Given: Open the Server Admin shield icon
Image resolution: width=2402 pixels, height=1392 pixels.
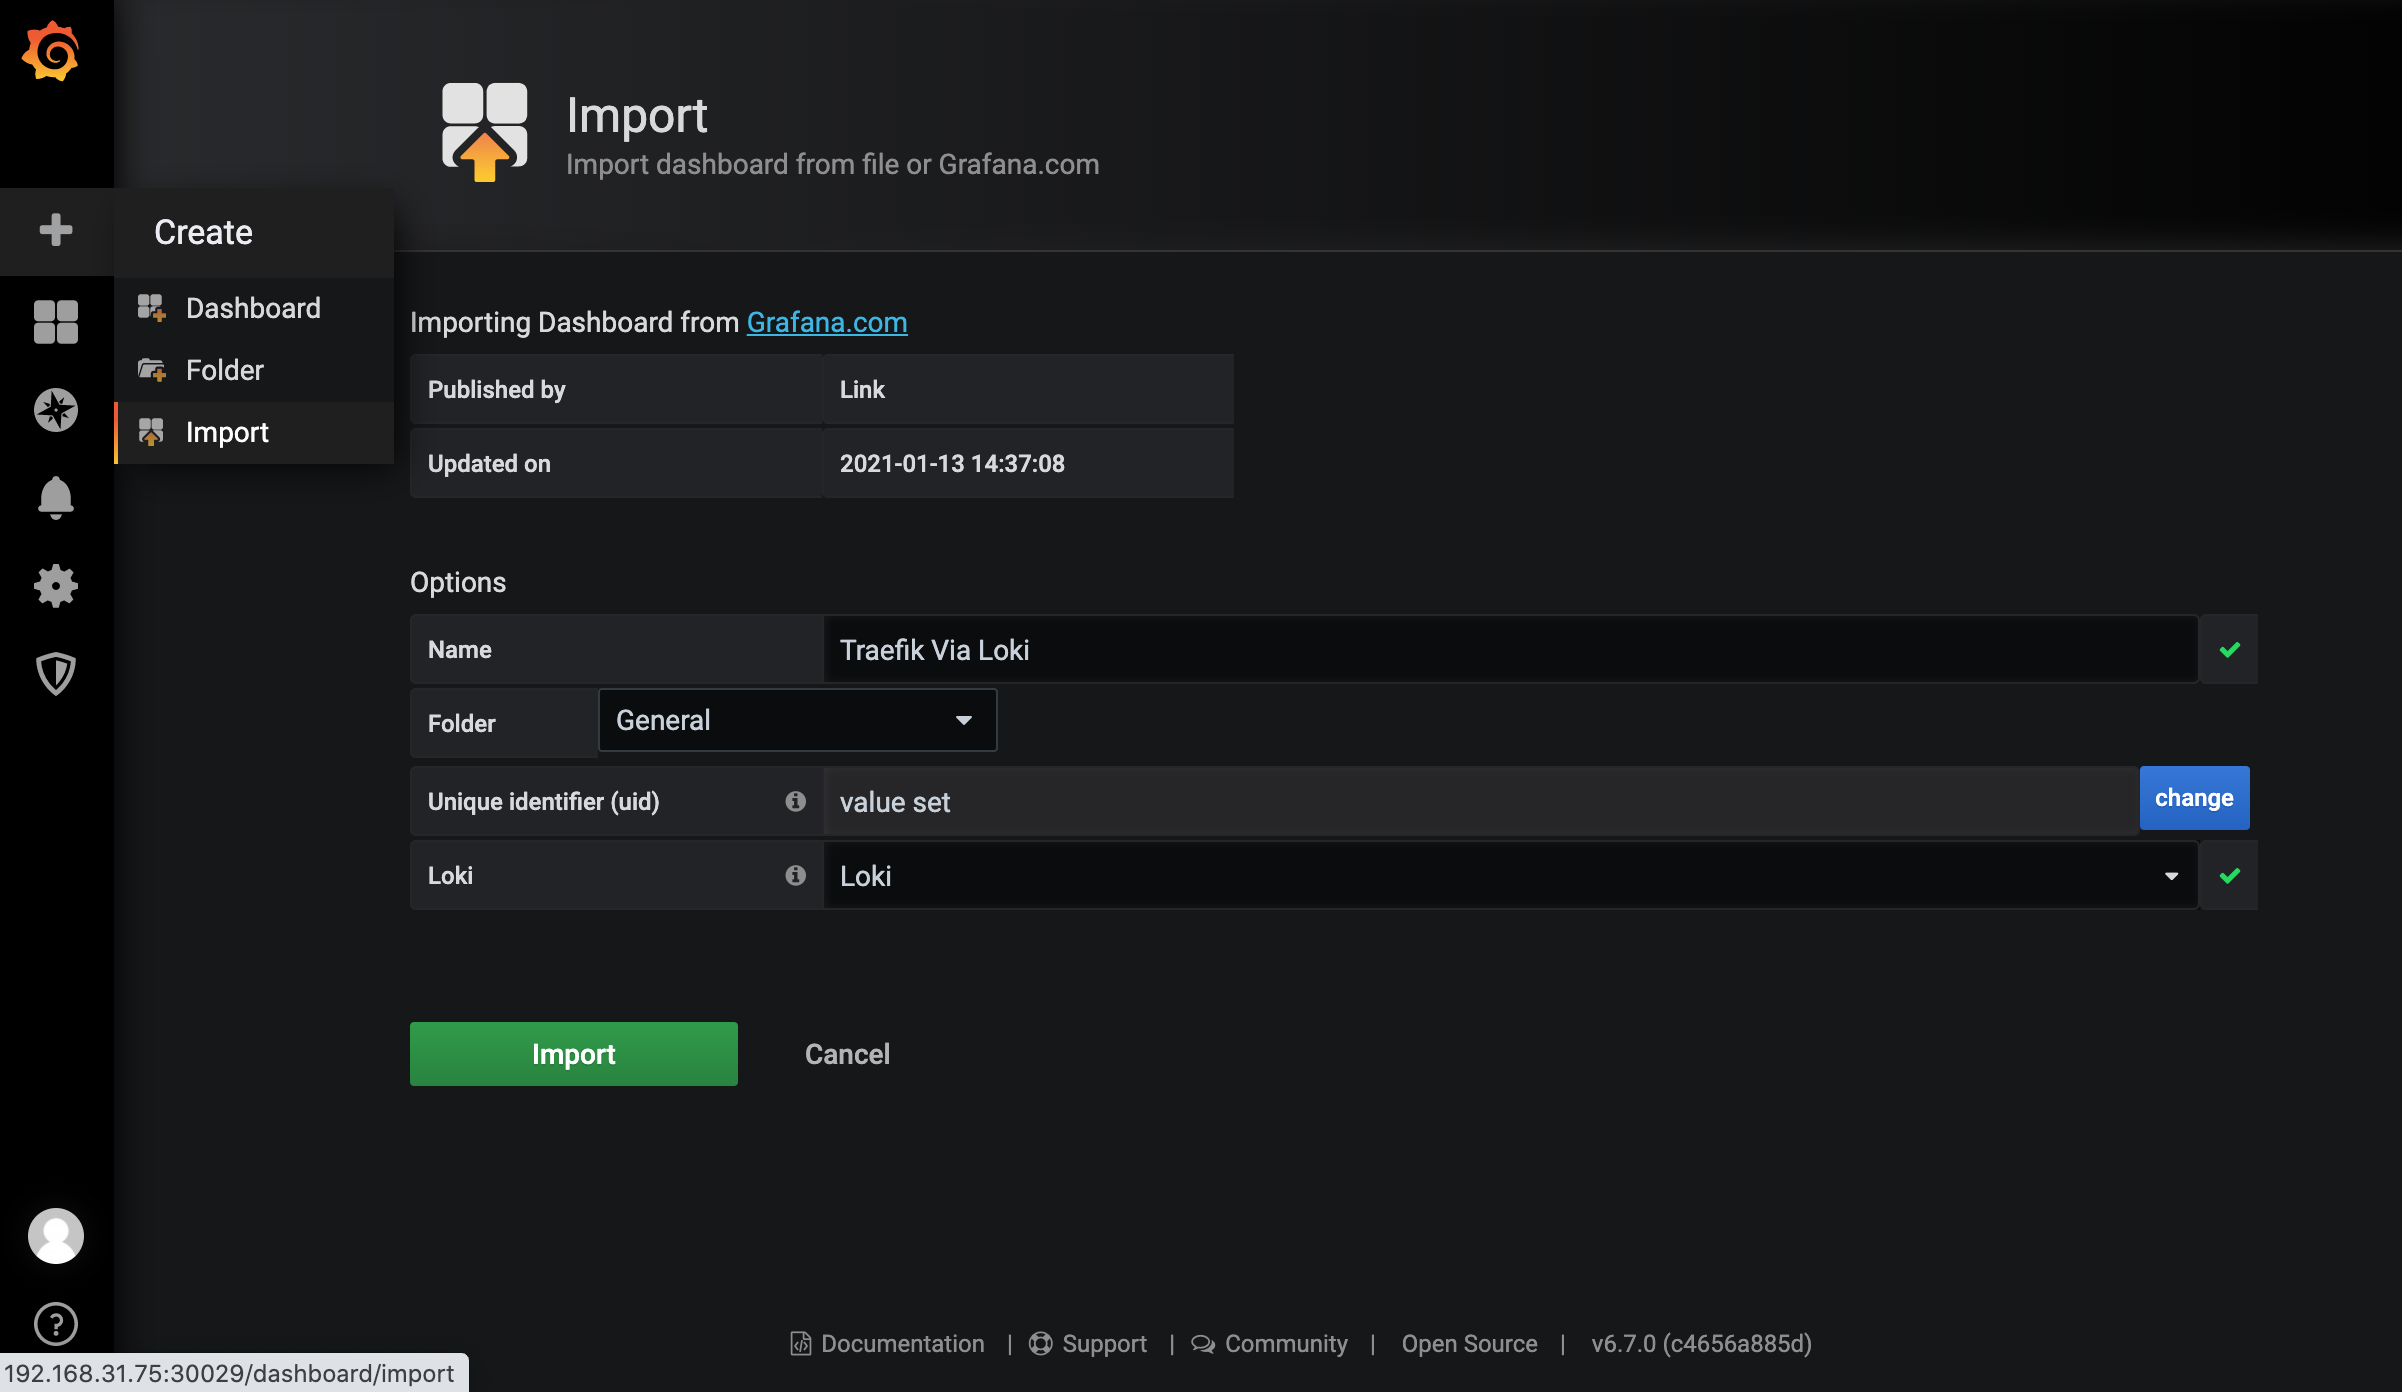Looking at the screenshot, I should [x=56, y=673].
